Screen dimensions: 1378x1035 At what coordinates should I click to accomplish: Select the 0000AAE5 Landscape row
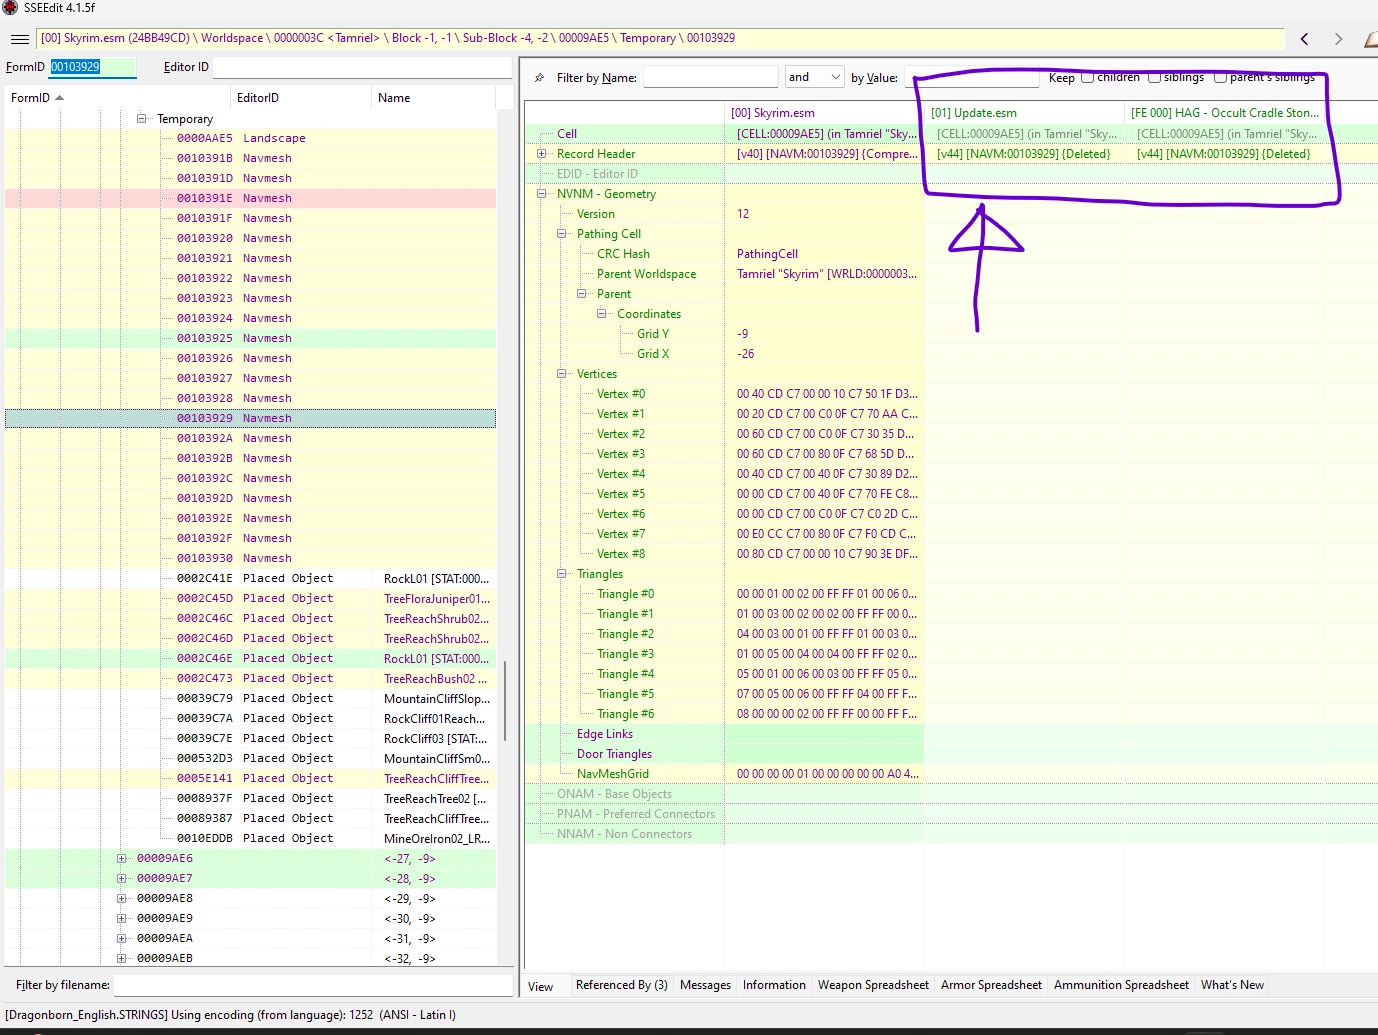(250, 138)
